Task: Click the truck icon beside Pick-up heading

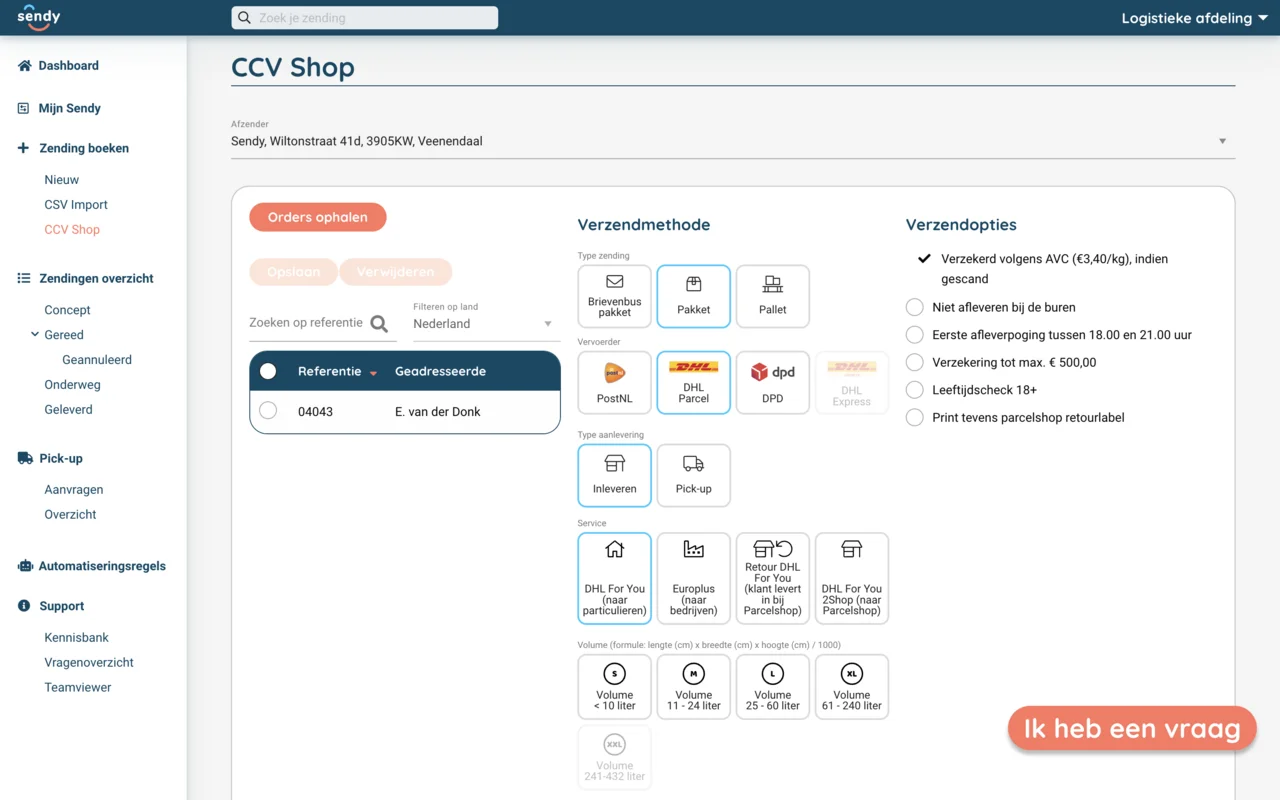Action: [x=25, y=458]
